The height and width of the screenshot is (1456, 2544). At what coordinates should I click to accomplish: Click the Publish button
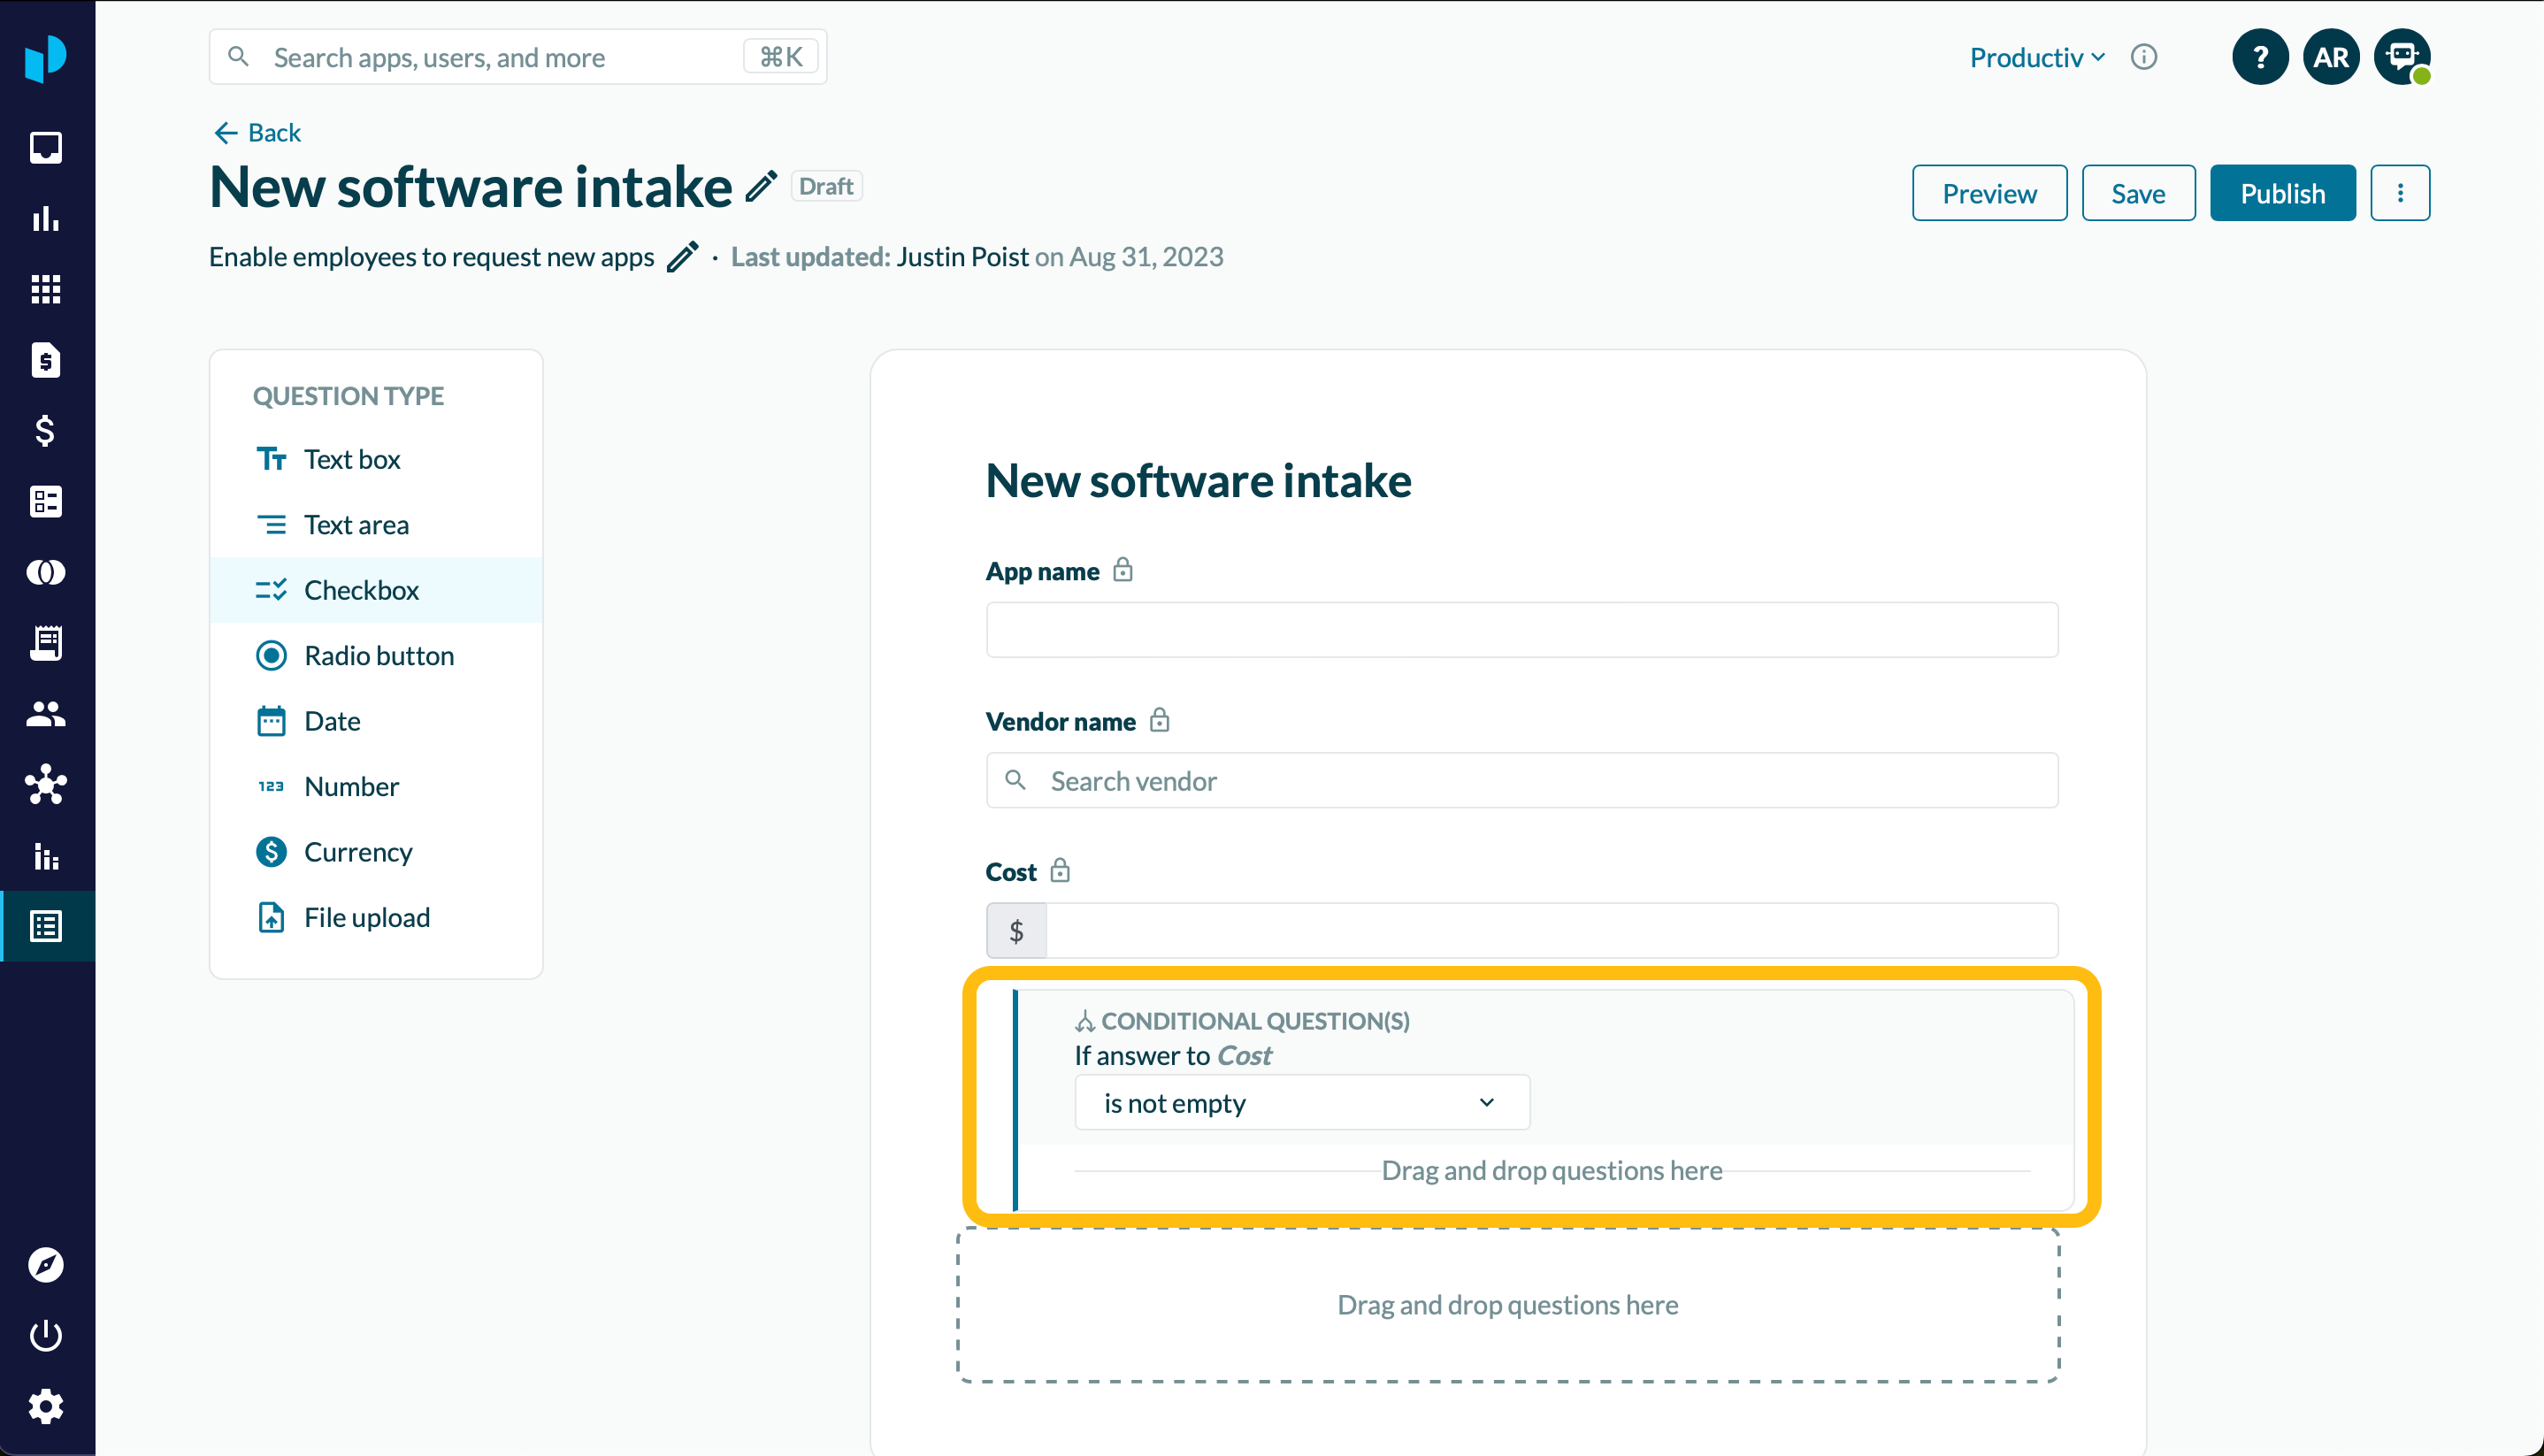(2282, 193)
